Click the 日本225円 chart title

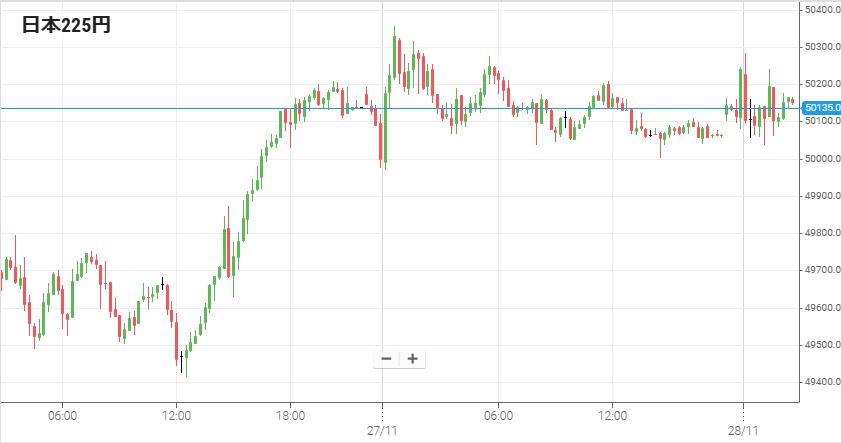66,26
